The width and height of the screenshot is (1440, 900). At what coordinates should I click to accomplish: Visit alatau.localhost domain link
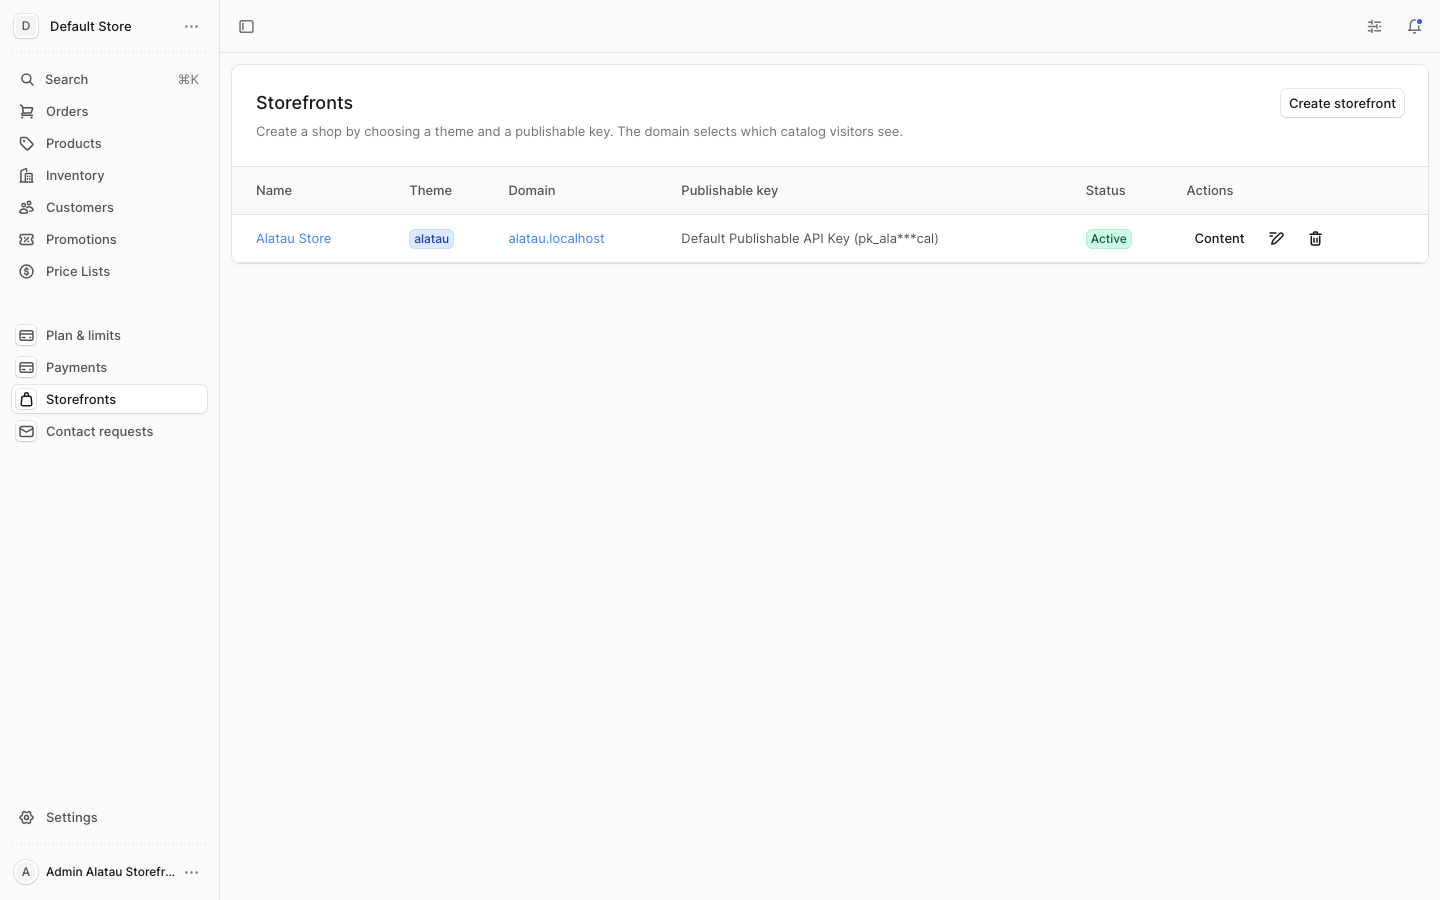click(x=556, y=239)
